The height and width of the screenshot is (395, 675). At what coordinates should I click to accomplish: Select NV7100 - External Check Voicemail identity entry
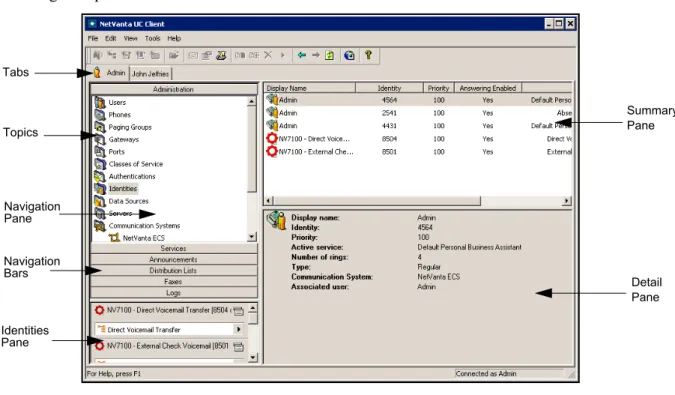click(169, 346)
